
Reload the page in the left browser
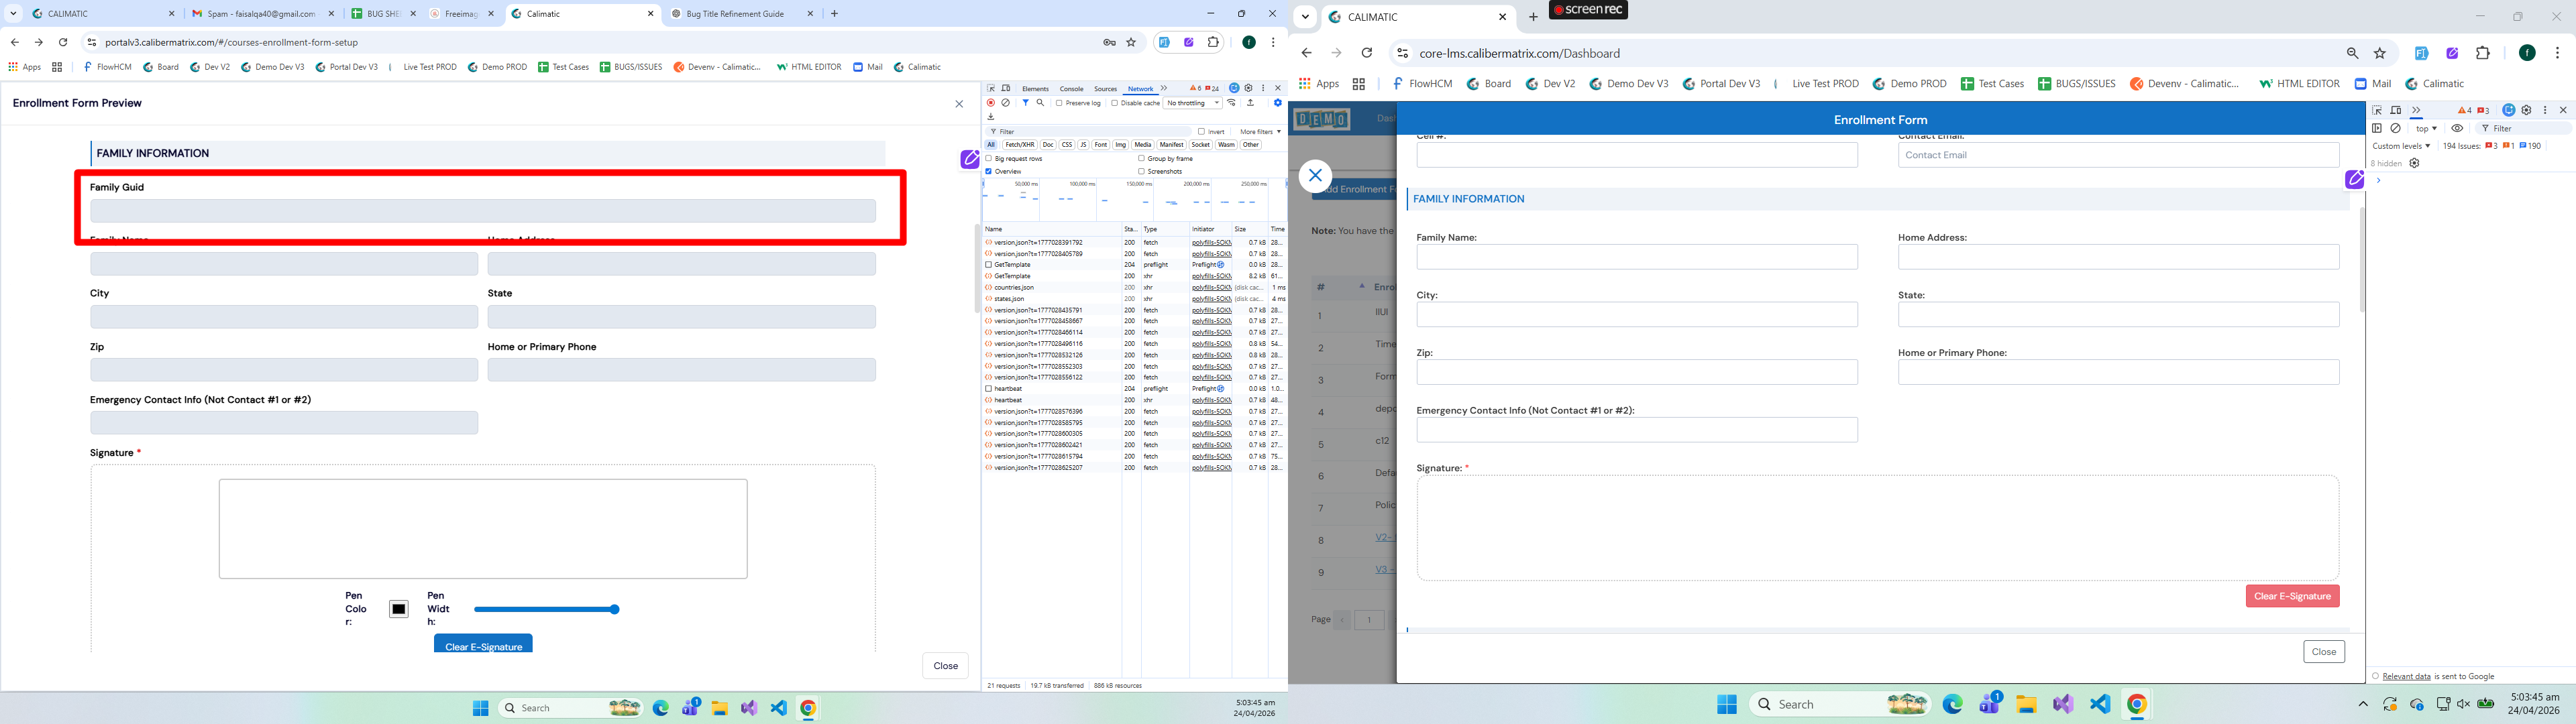click(x=63, y=42)
